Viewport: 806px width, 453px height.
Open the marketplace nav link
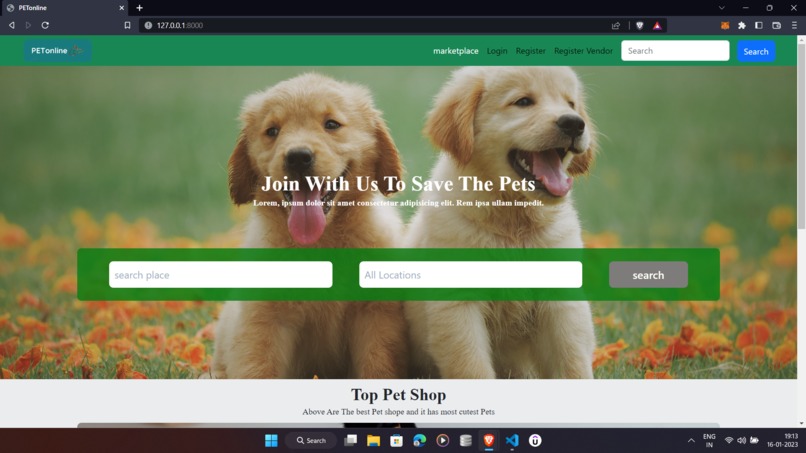point(455,51)
